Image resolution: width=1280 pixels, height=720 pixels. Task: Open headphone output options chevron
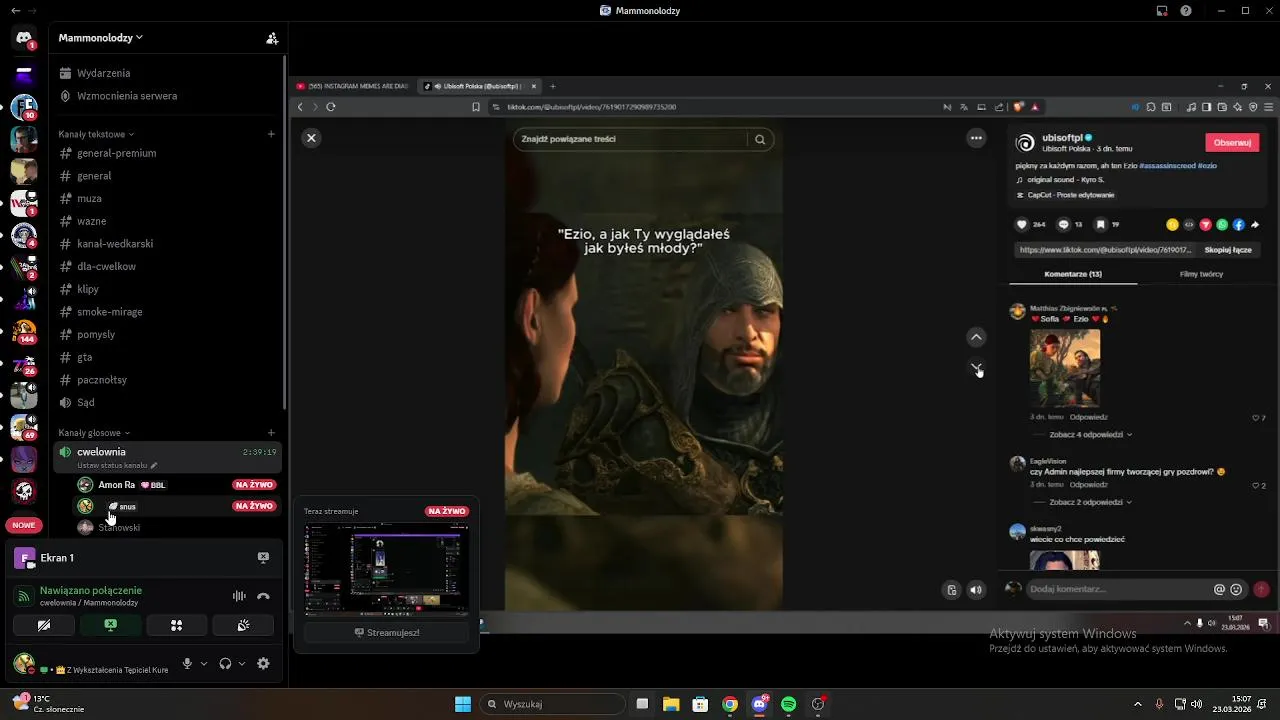point(242,664)
